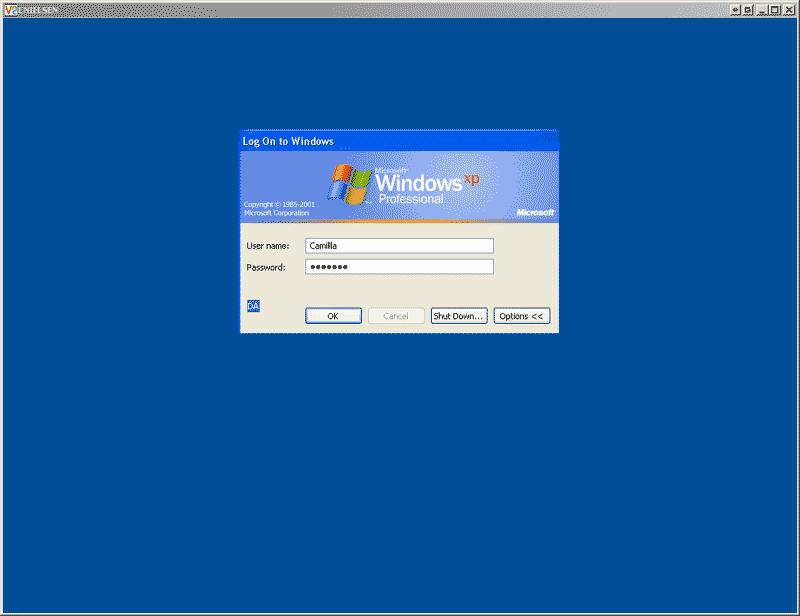Focus the User name field containing Camilla
The width and height of the screenshot is (800, 616).
399,245
